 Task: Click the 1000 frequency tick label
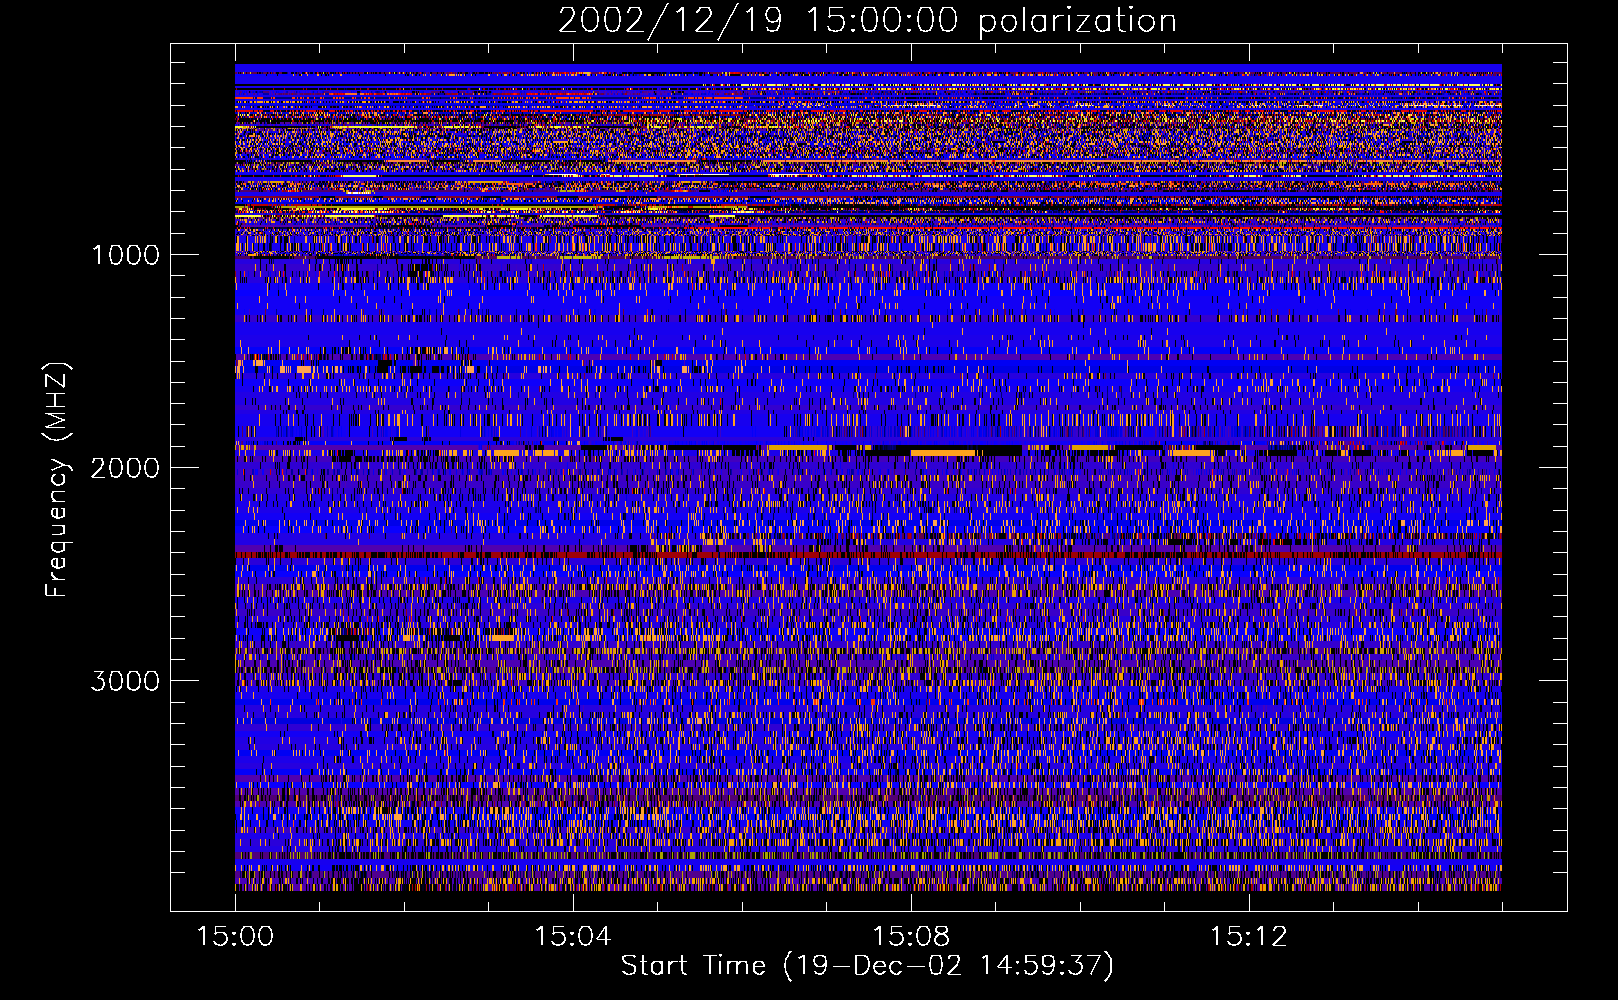125,255
